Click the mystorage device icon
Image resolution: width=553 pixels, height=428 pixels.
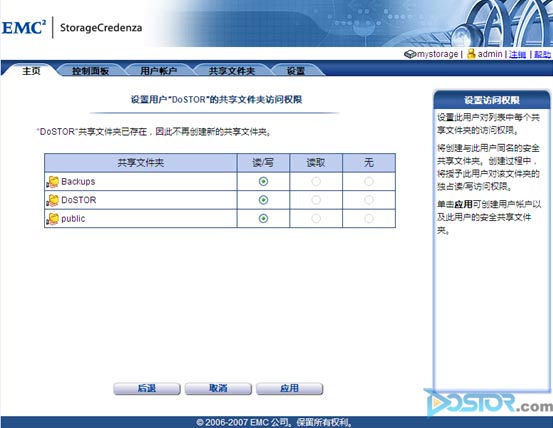click(410, 54)
